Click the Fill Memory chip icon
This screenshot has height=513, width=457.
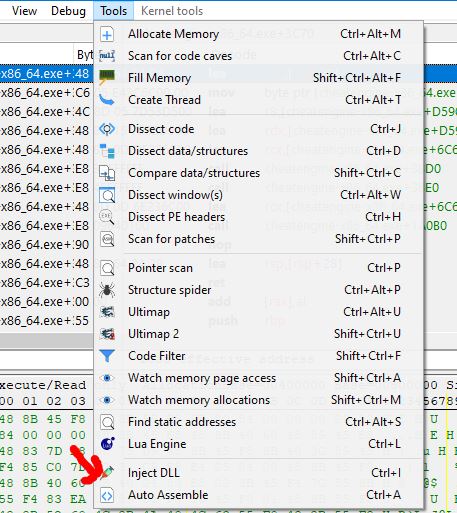pyautogui.click(x=107, y=78)
